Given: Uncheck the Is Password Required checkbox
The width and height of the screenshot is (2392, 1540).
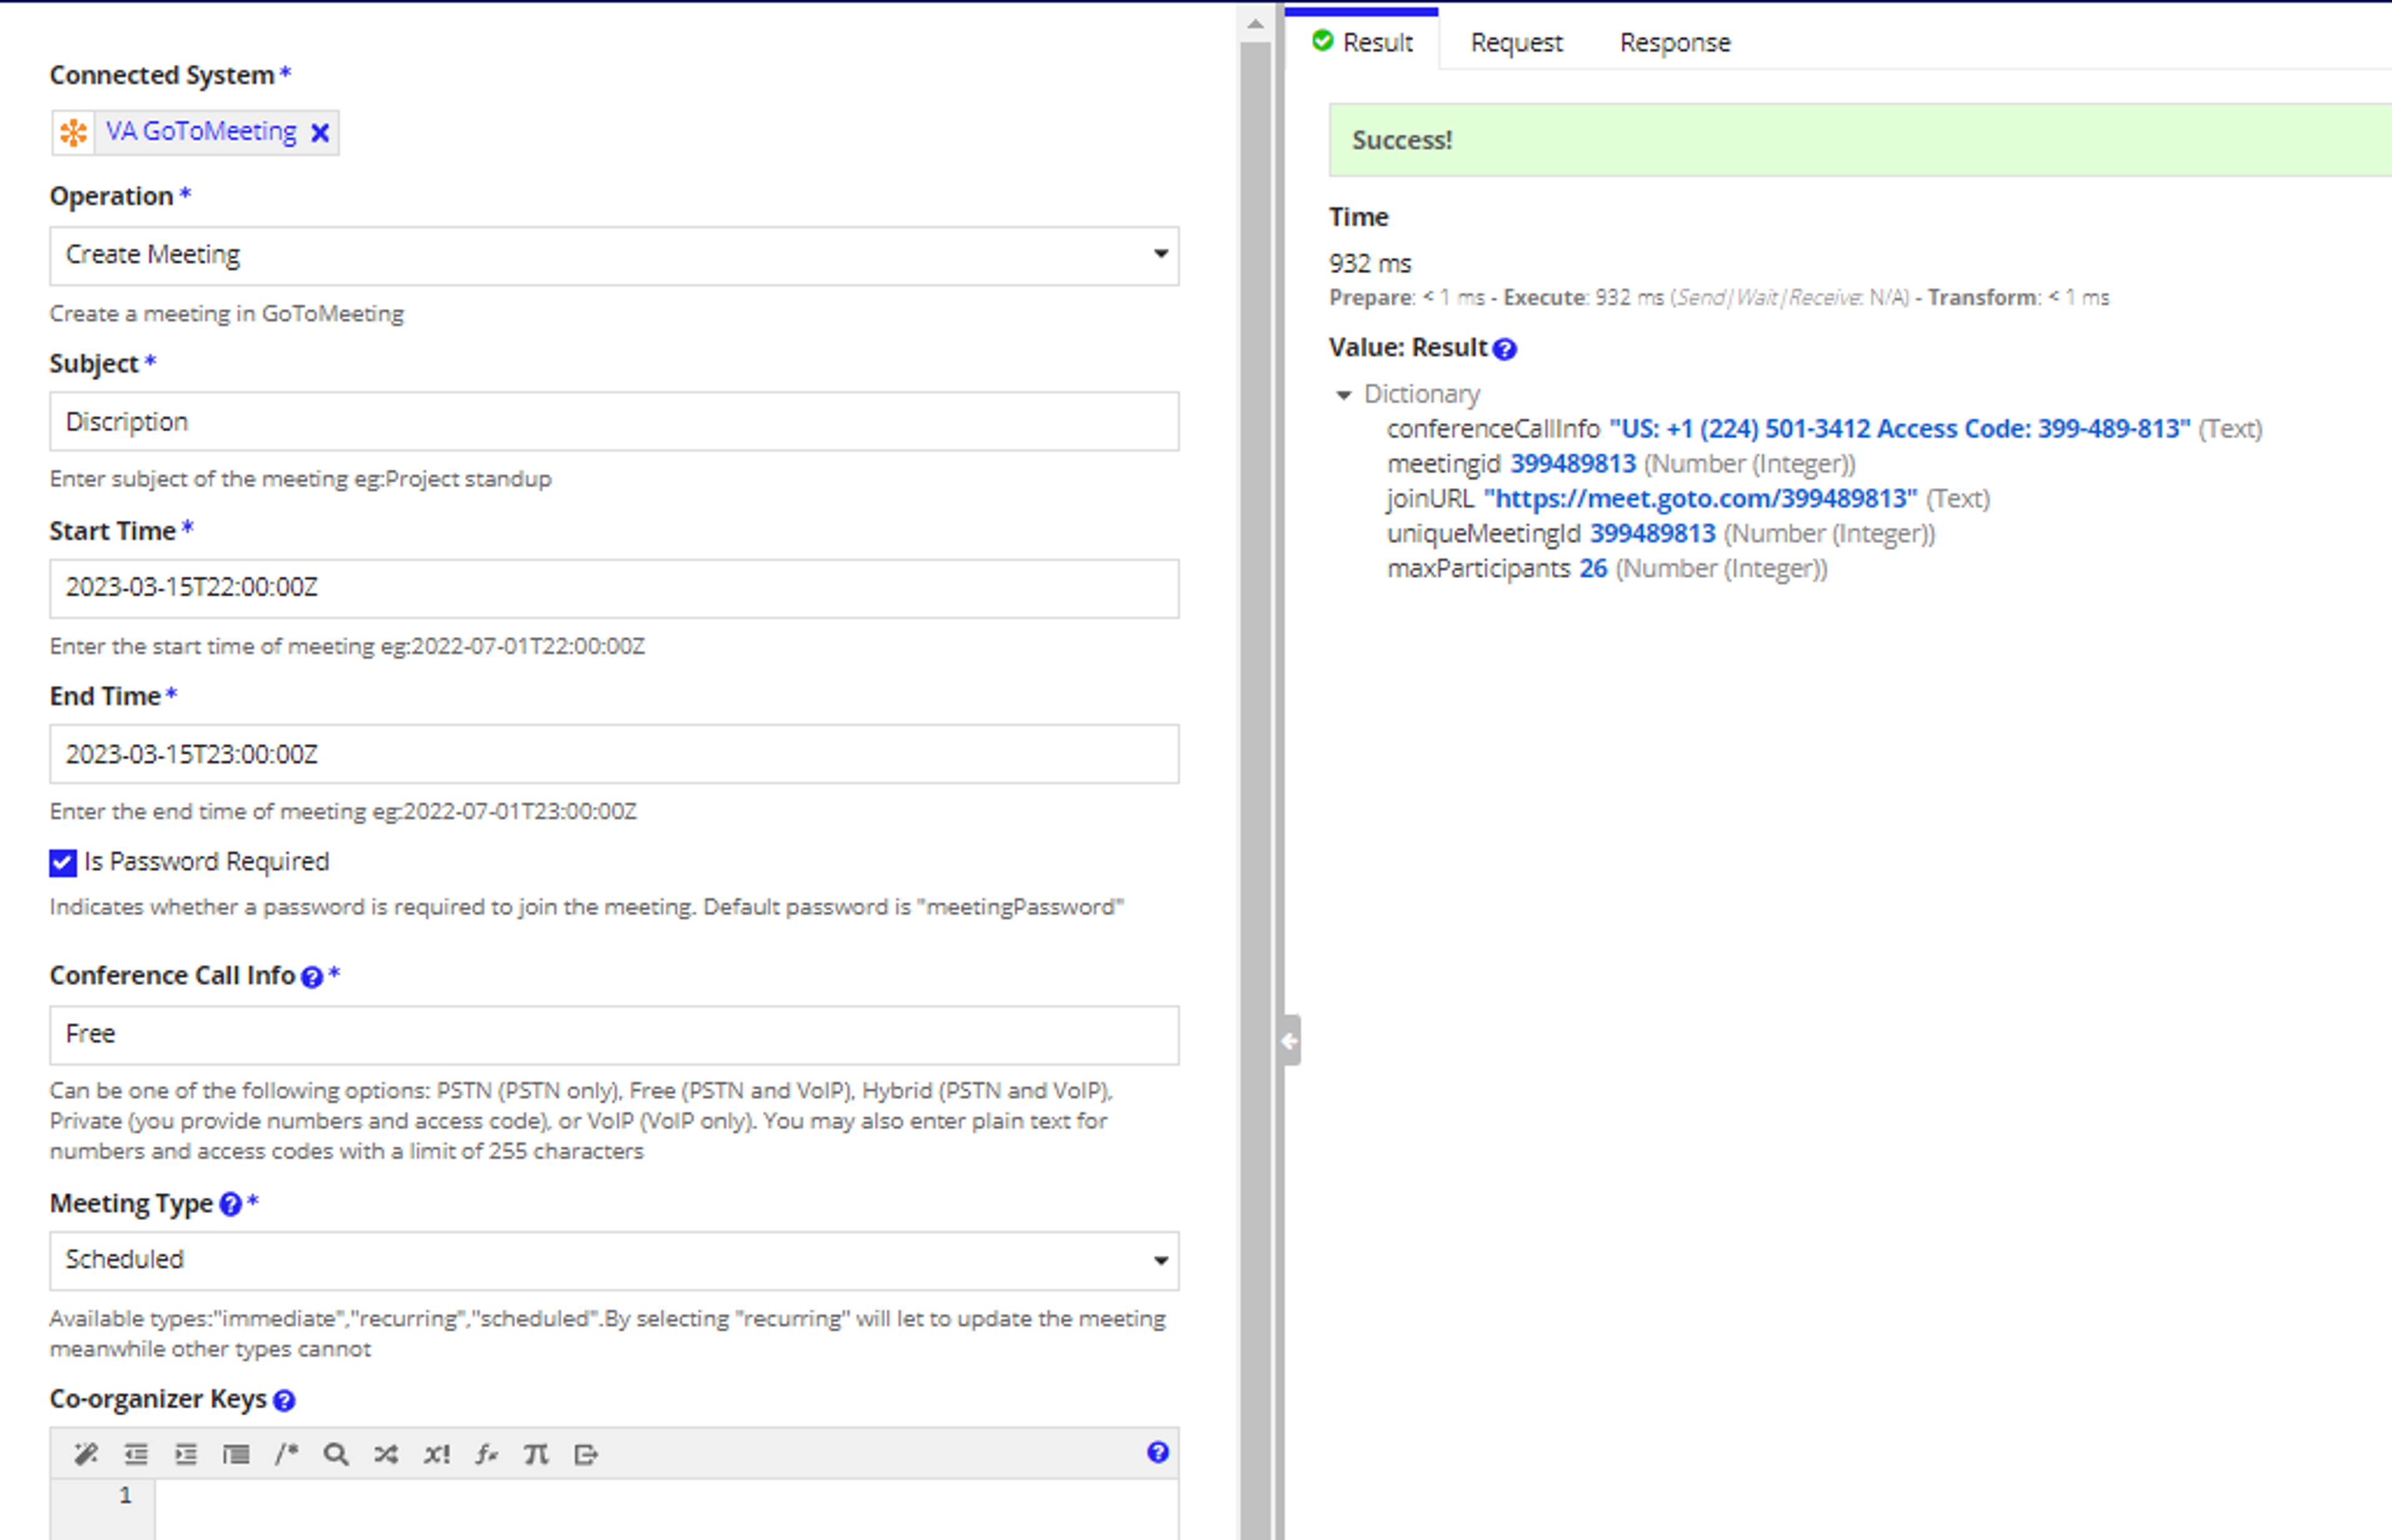Looking at the screenshot, I should 63,863.
